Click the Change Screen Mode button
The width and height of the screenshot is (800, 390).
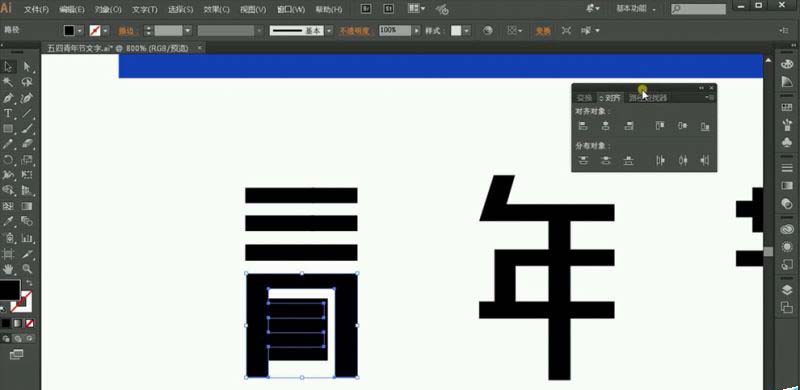click(16, 354)
